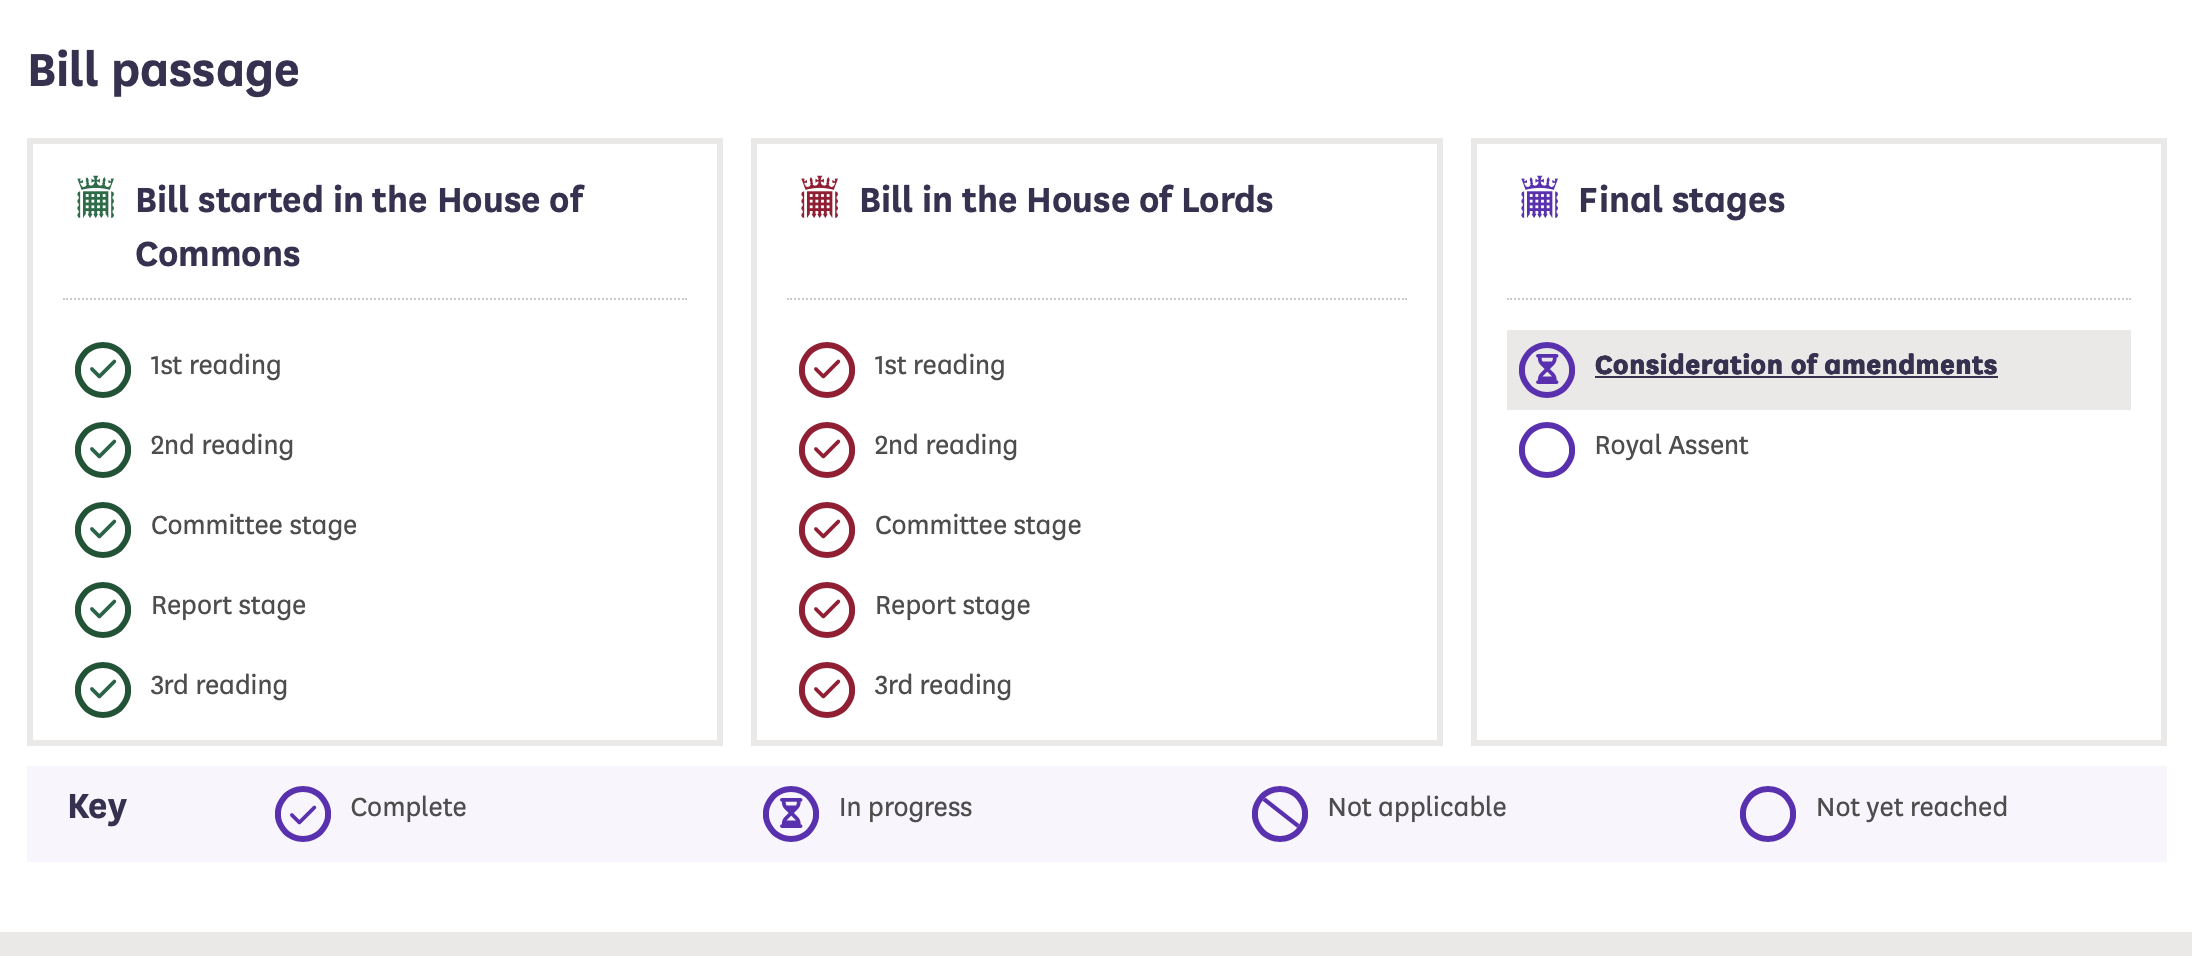
Task: Click the Royal Assent stage label
Action: pos(1671,446)
